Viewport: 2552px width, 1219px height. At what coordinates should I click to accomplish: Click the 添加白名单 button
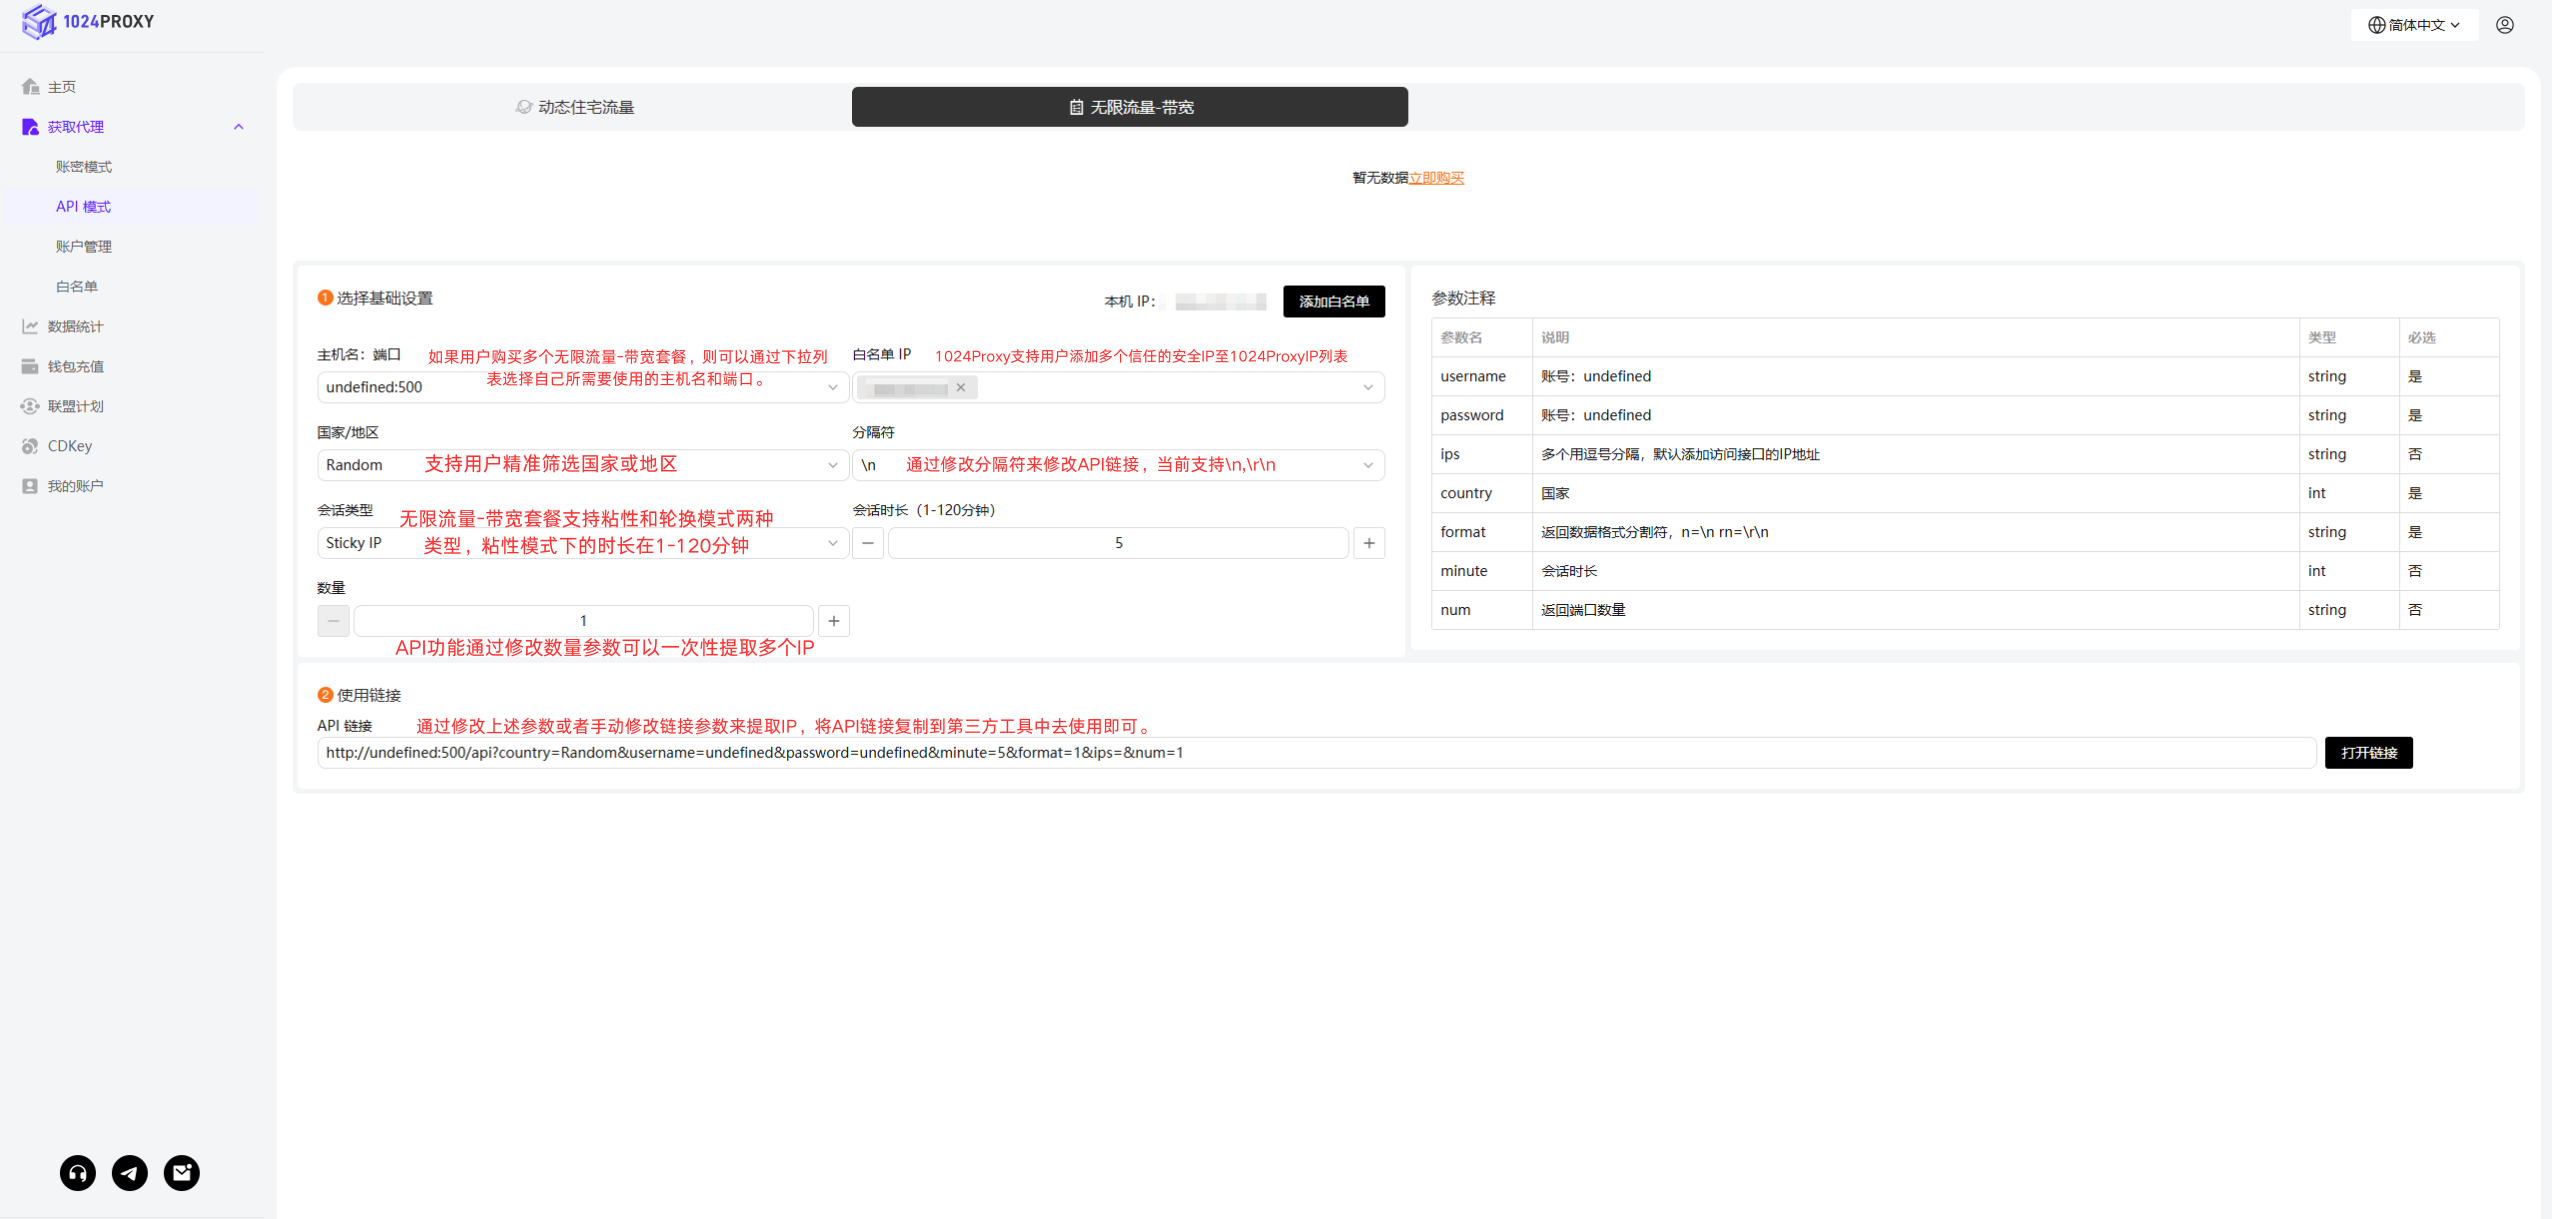point(1333,301)
